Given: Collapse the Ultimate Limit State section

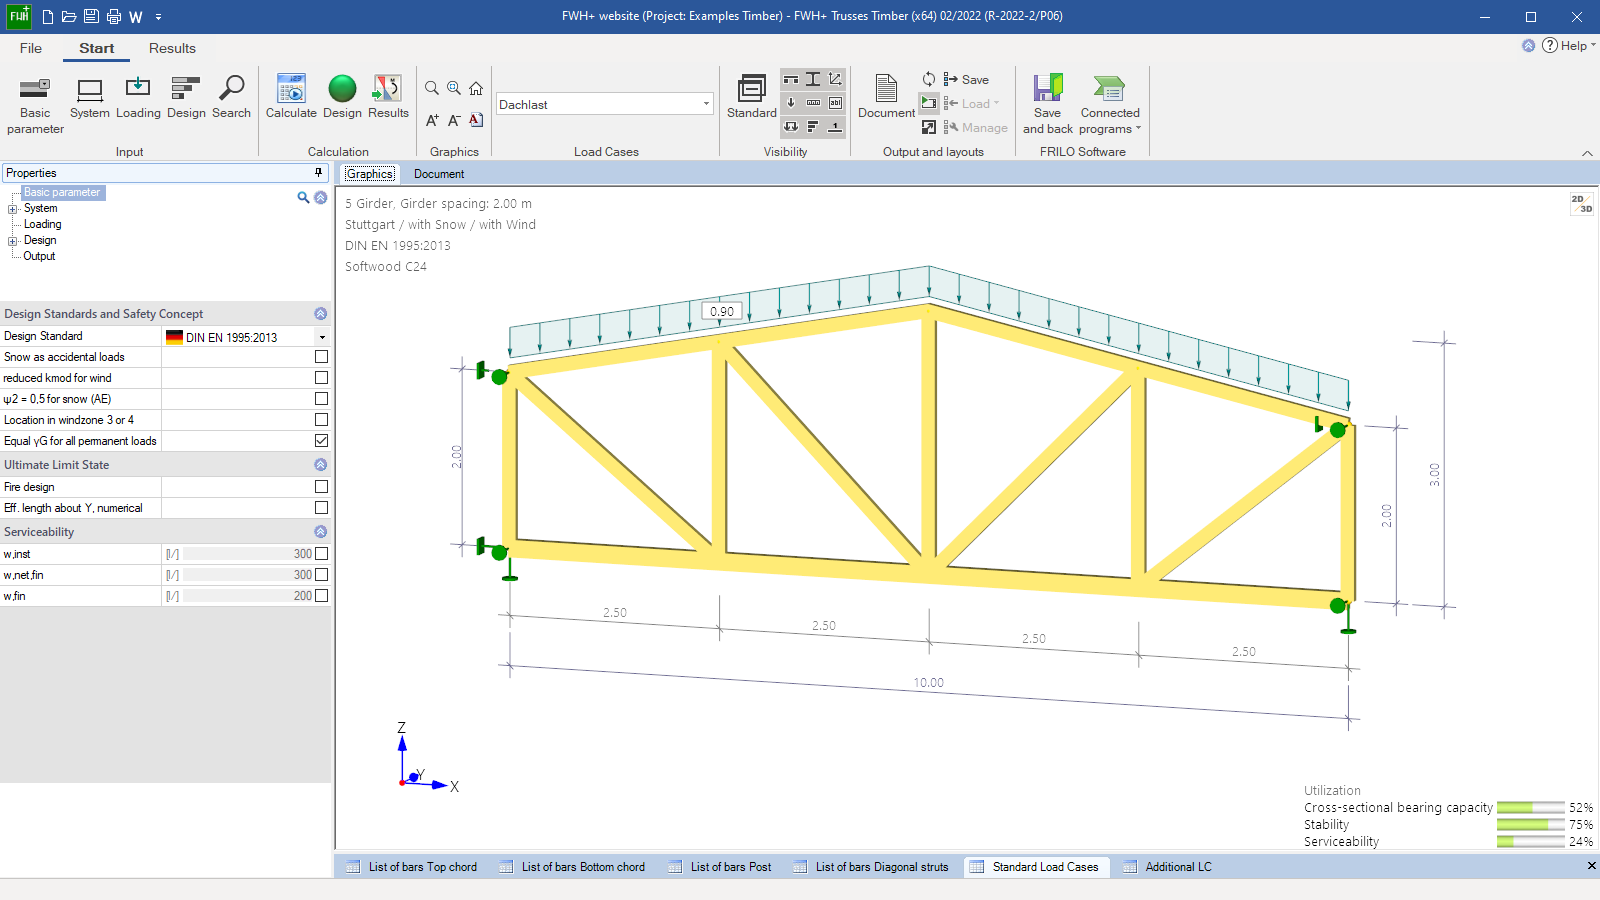Looking at the screenshot, I should pyautogui.click(x=320, y=465).
